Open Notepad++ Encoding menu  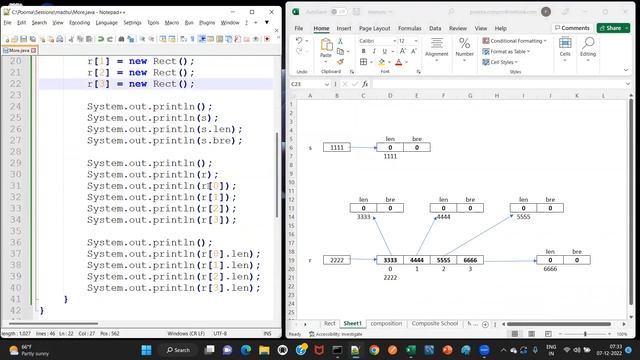80,23
